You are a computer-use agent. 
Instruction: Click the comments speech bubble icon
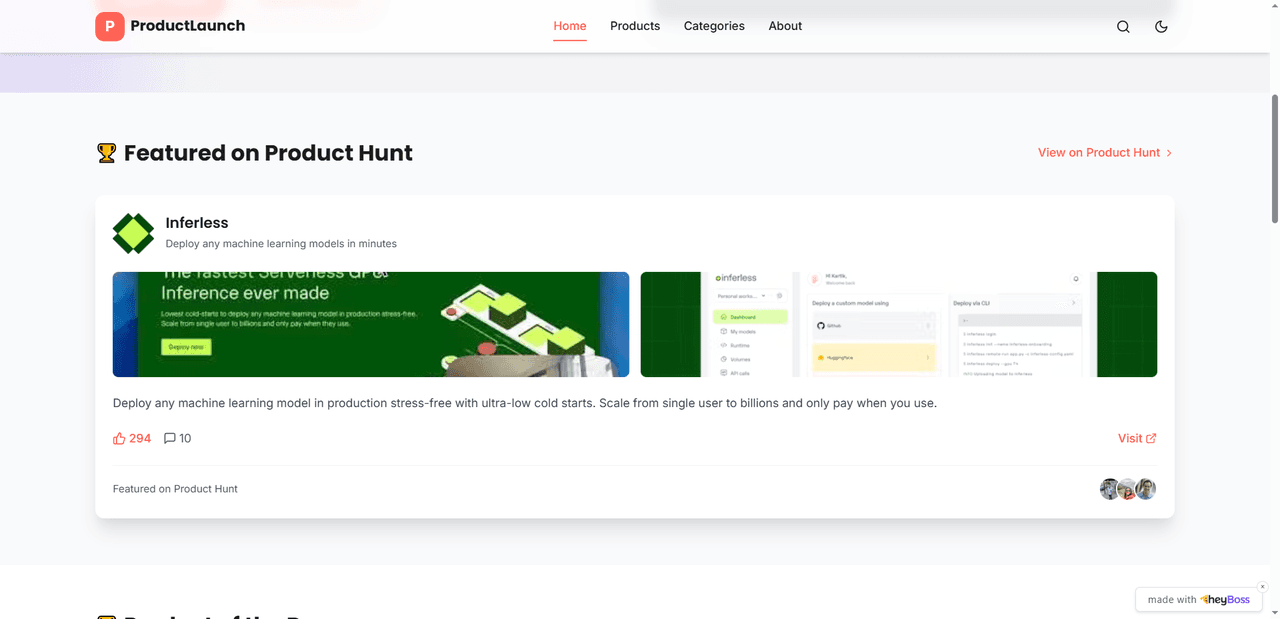(170, 438)
